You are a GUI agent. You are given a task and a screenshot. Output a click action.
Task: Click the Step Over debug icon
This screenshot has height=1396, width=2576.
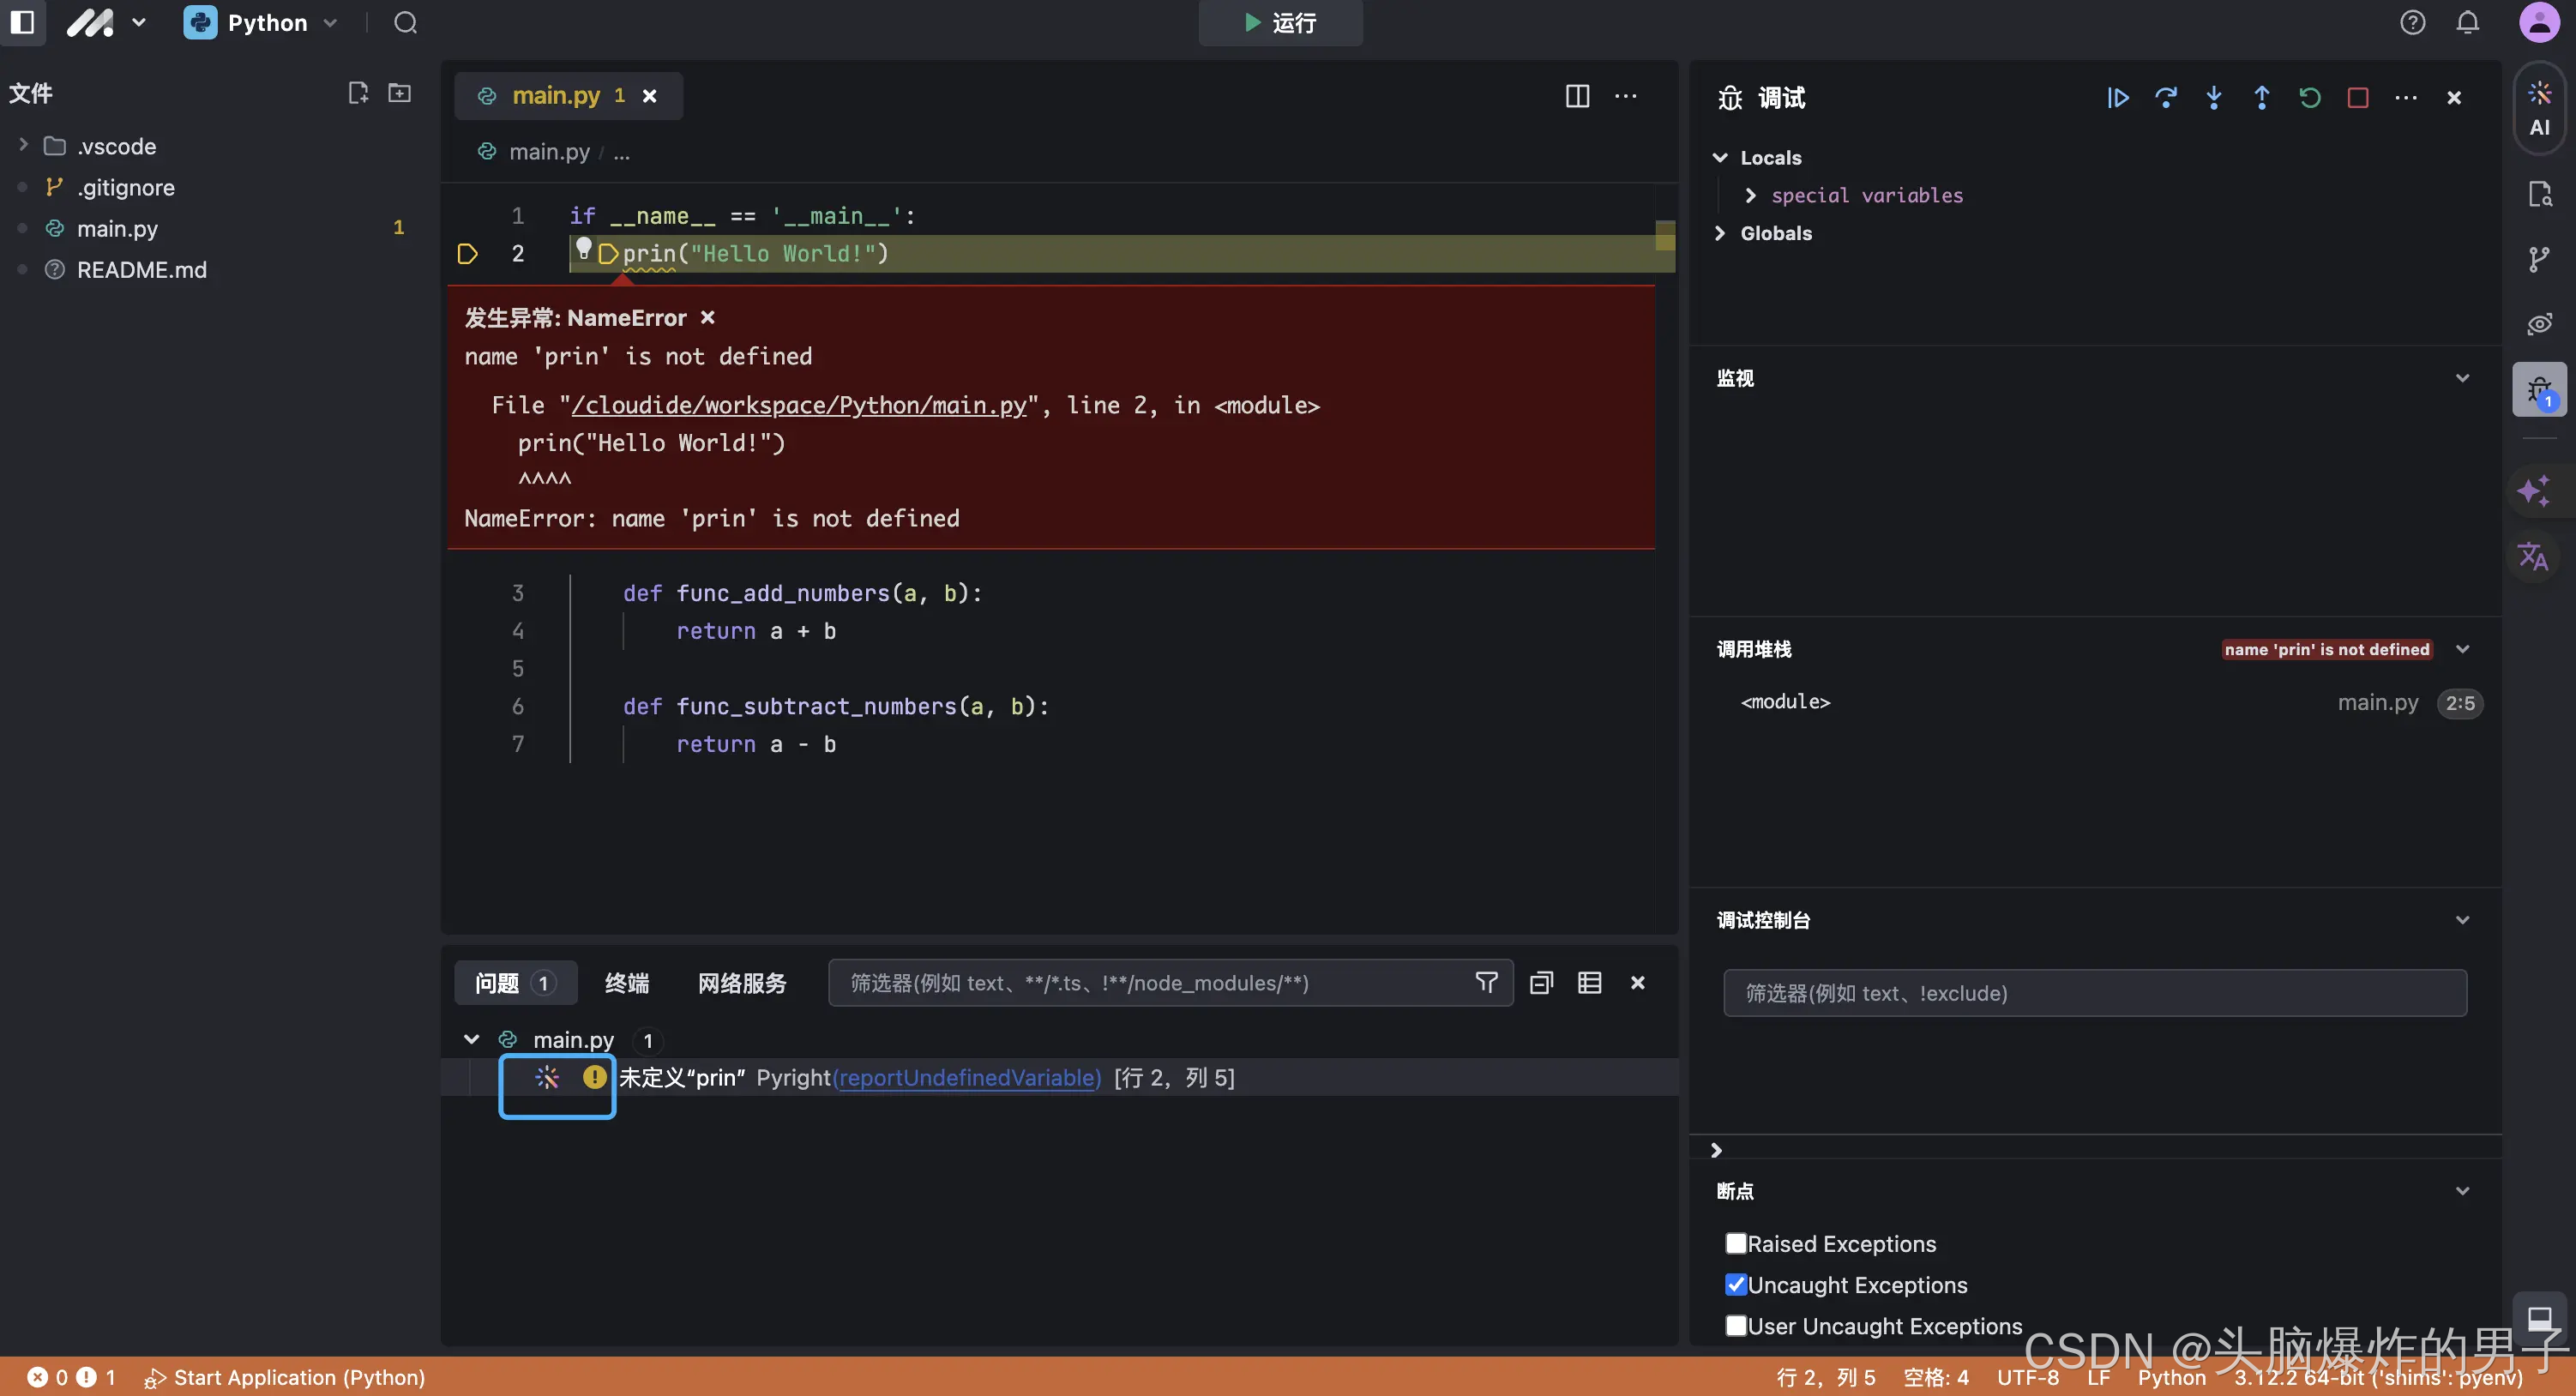[2165, 98]
